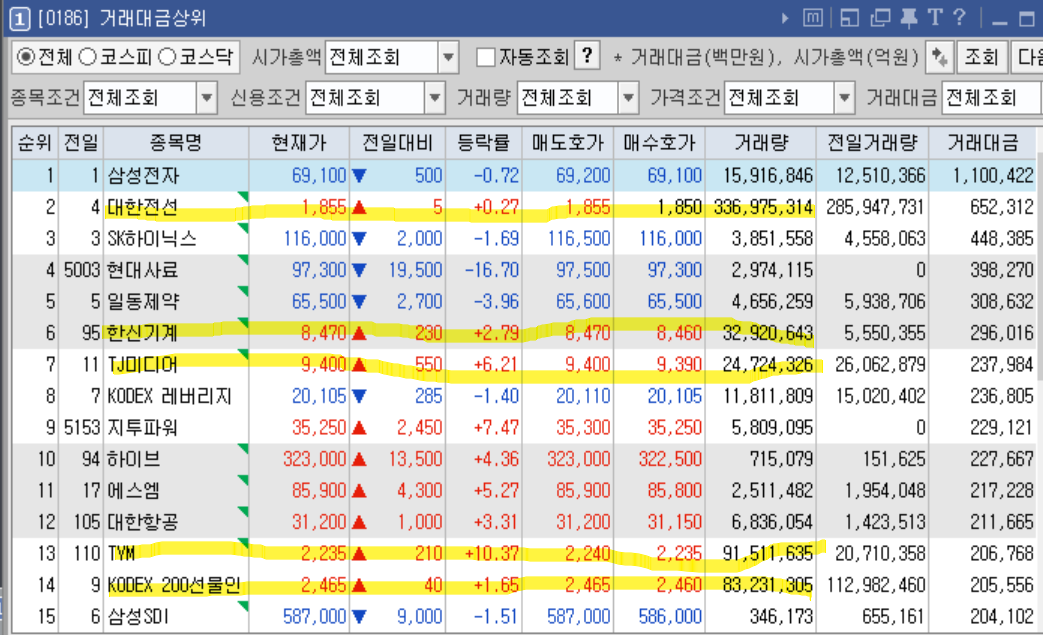
Task: Select 삼성SDI stock name
Action: 138,616
